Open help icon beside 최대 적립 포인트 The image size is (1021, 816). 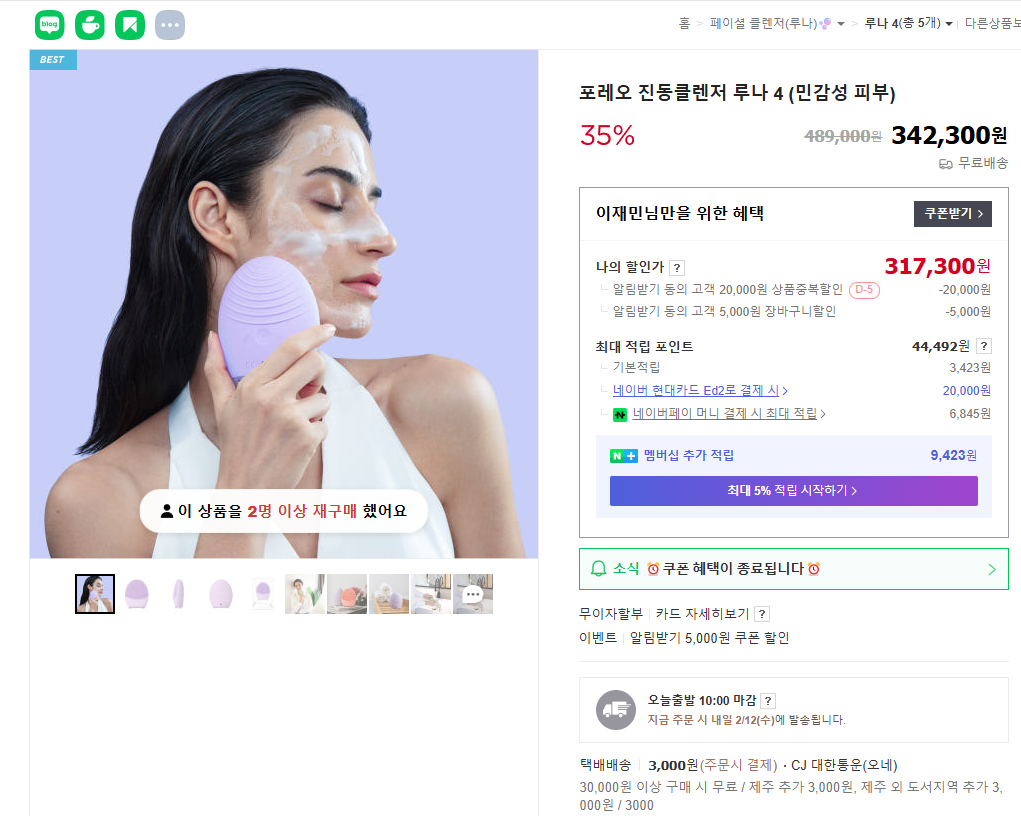click(x=984, y=346)
